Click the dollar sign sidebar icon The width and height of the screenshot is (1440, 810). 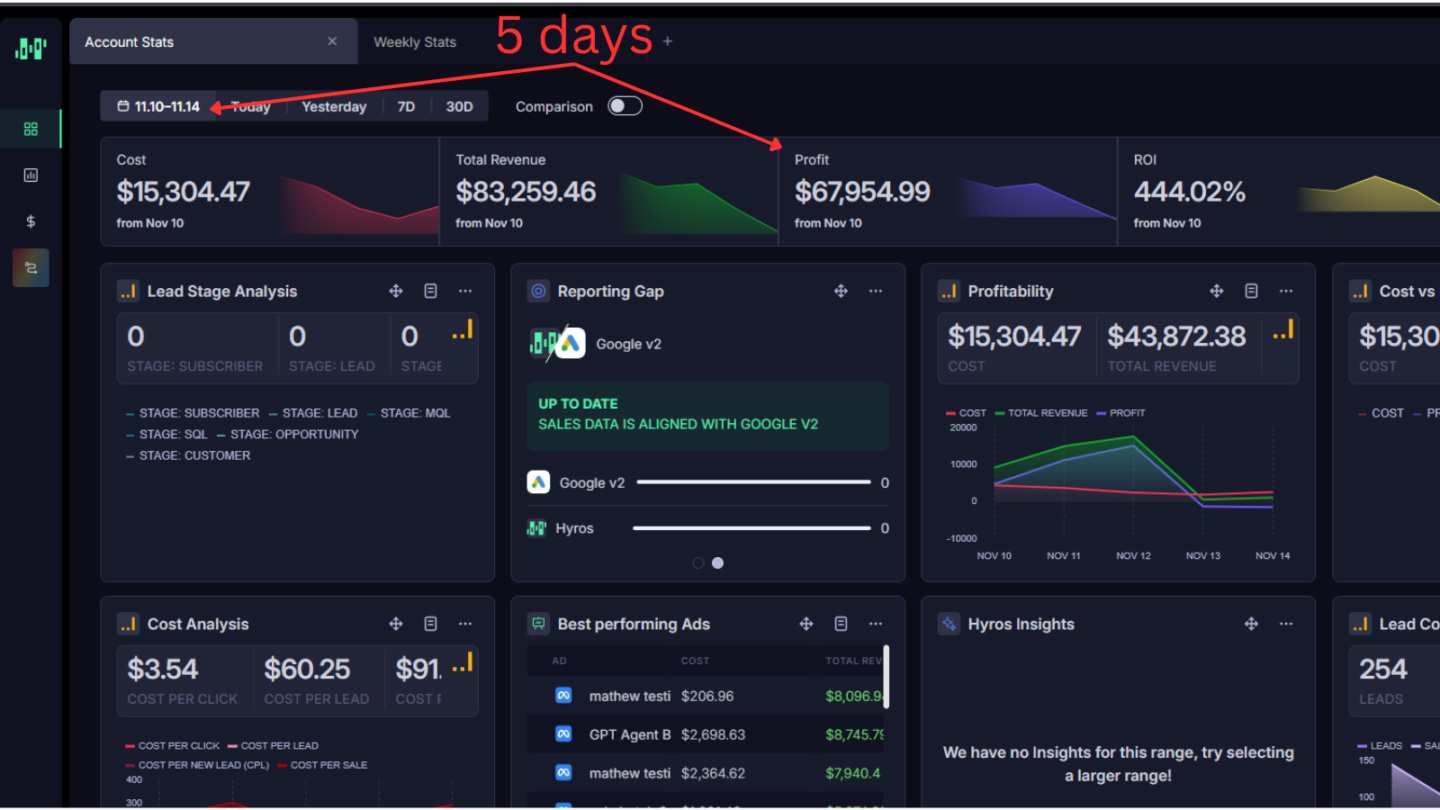click(30, 221)
